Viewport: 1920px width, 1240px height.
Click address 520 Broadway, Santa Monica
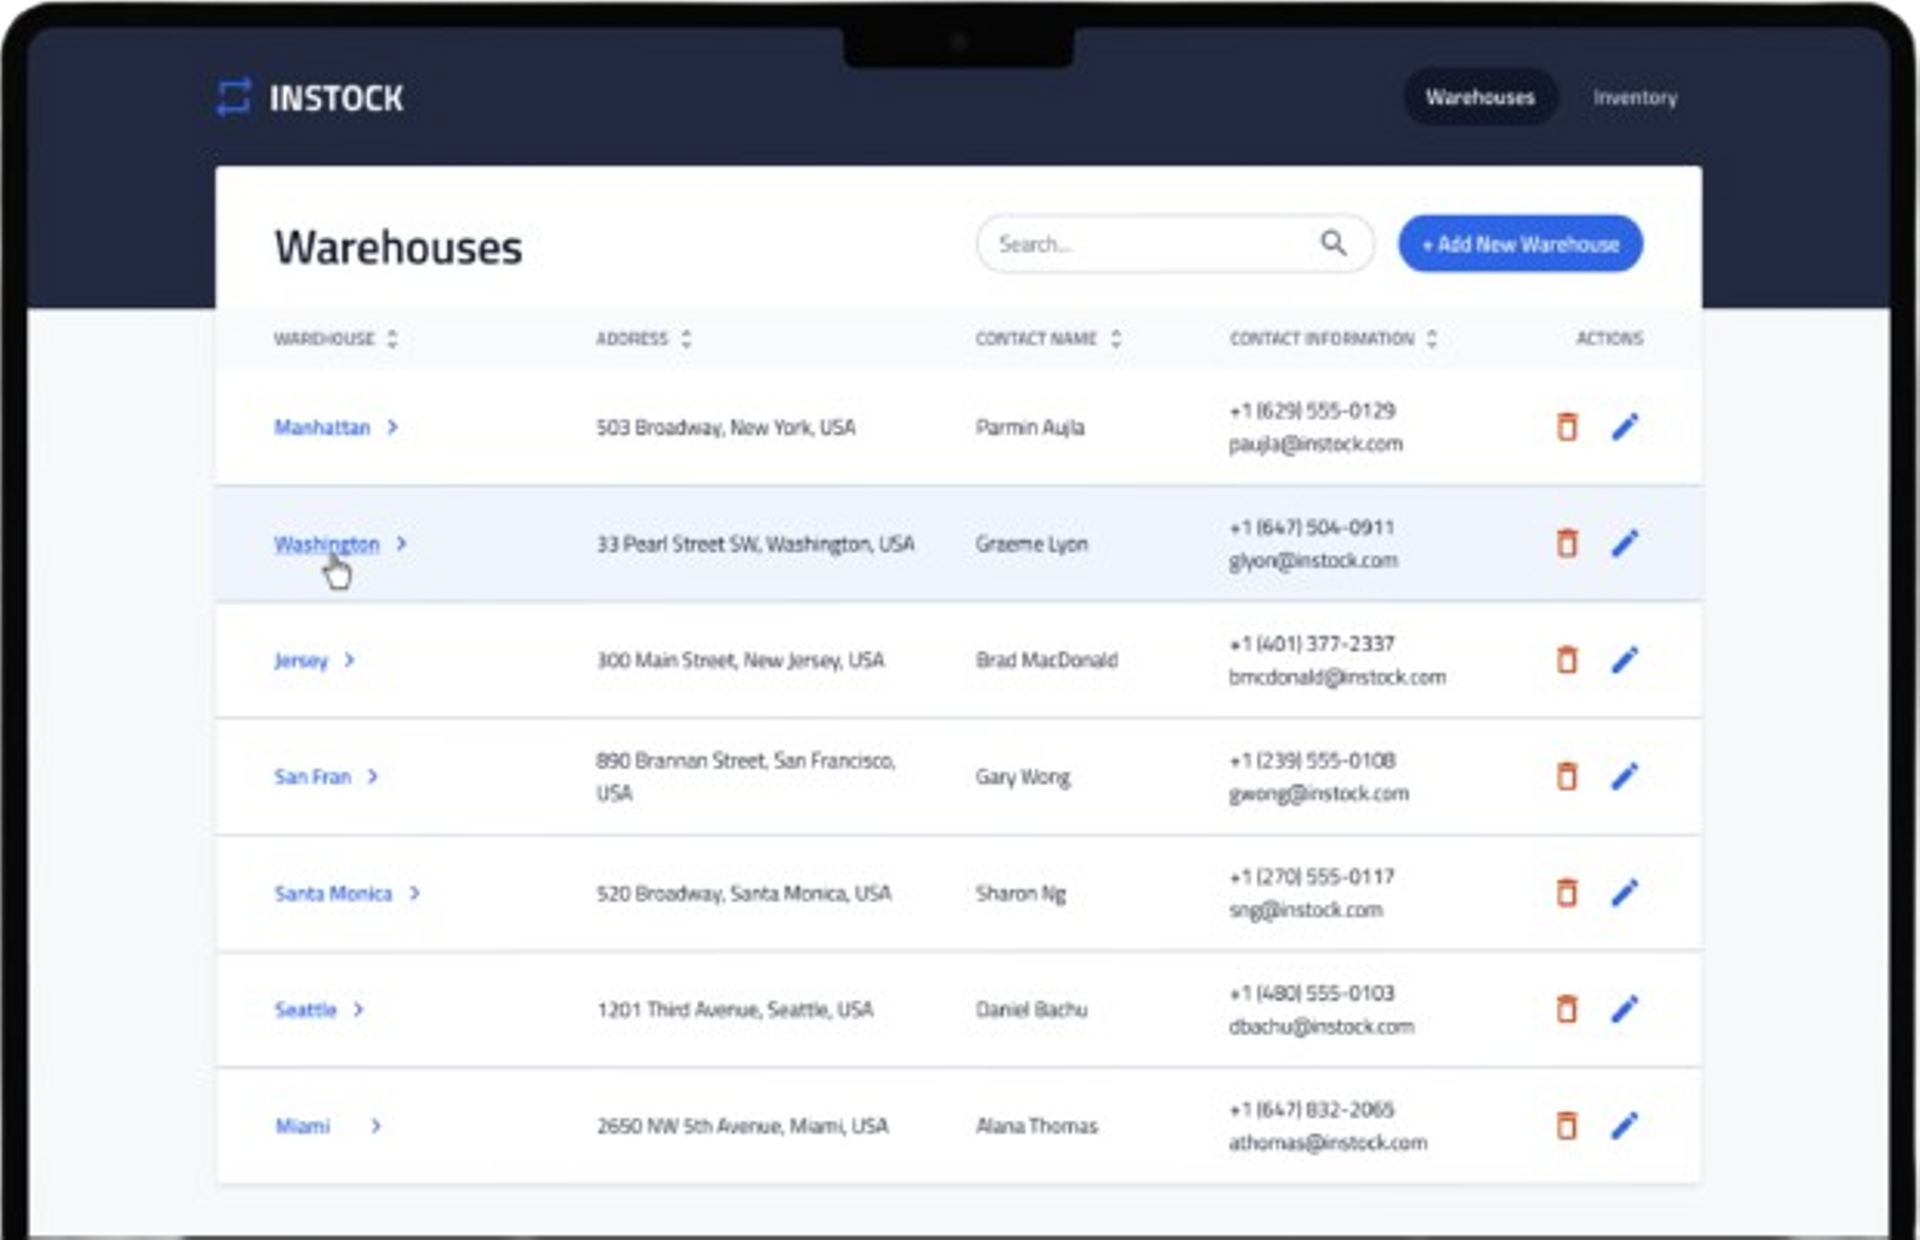pos(743,893)
